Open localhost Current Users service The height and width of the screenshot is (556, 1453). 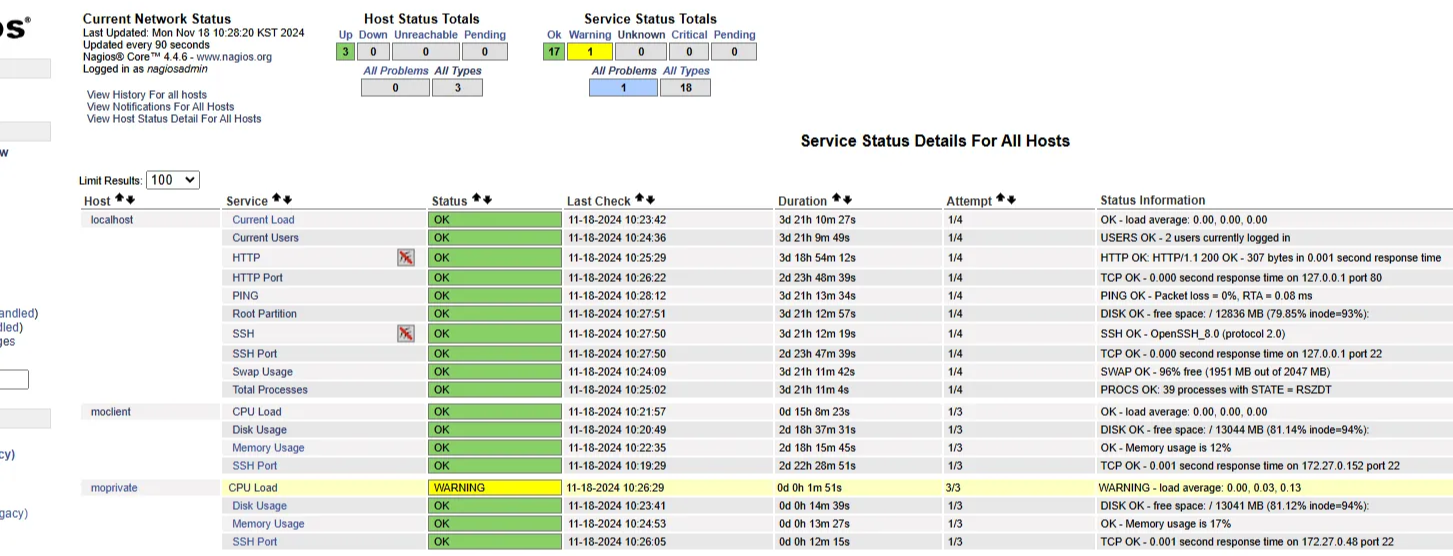pyautogui.click(x=266, y=238)
